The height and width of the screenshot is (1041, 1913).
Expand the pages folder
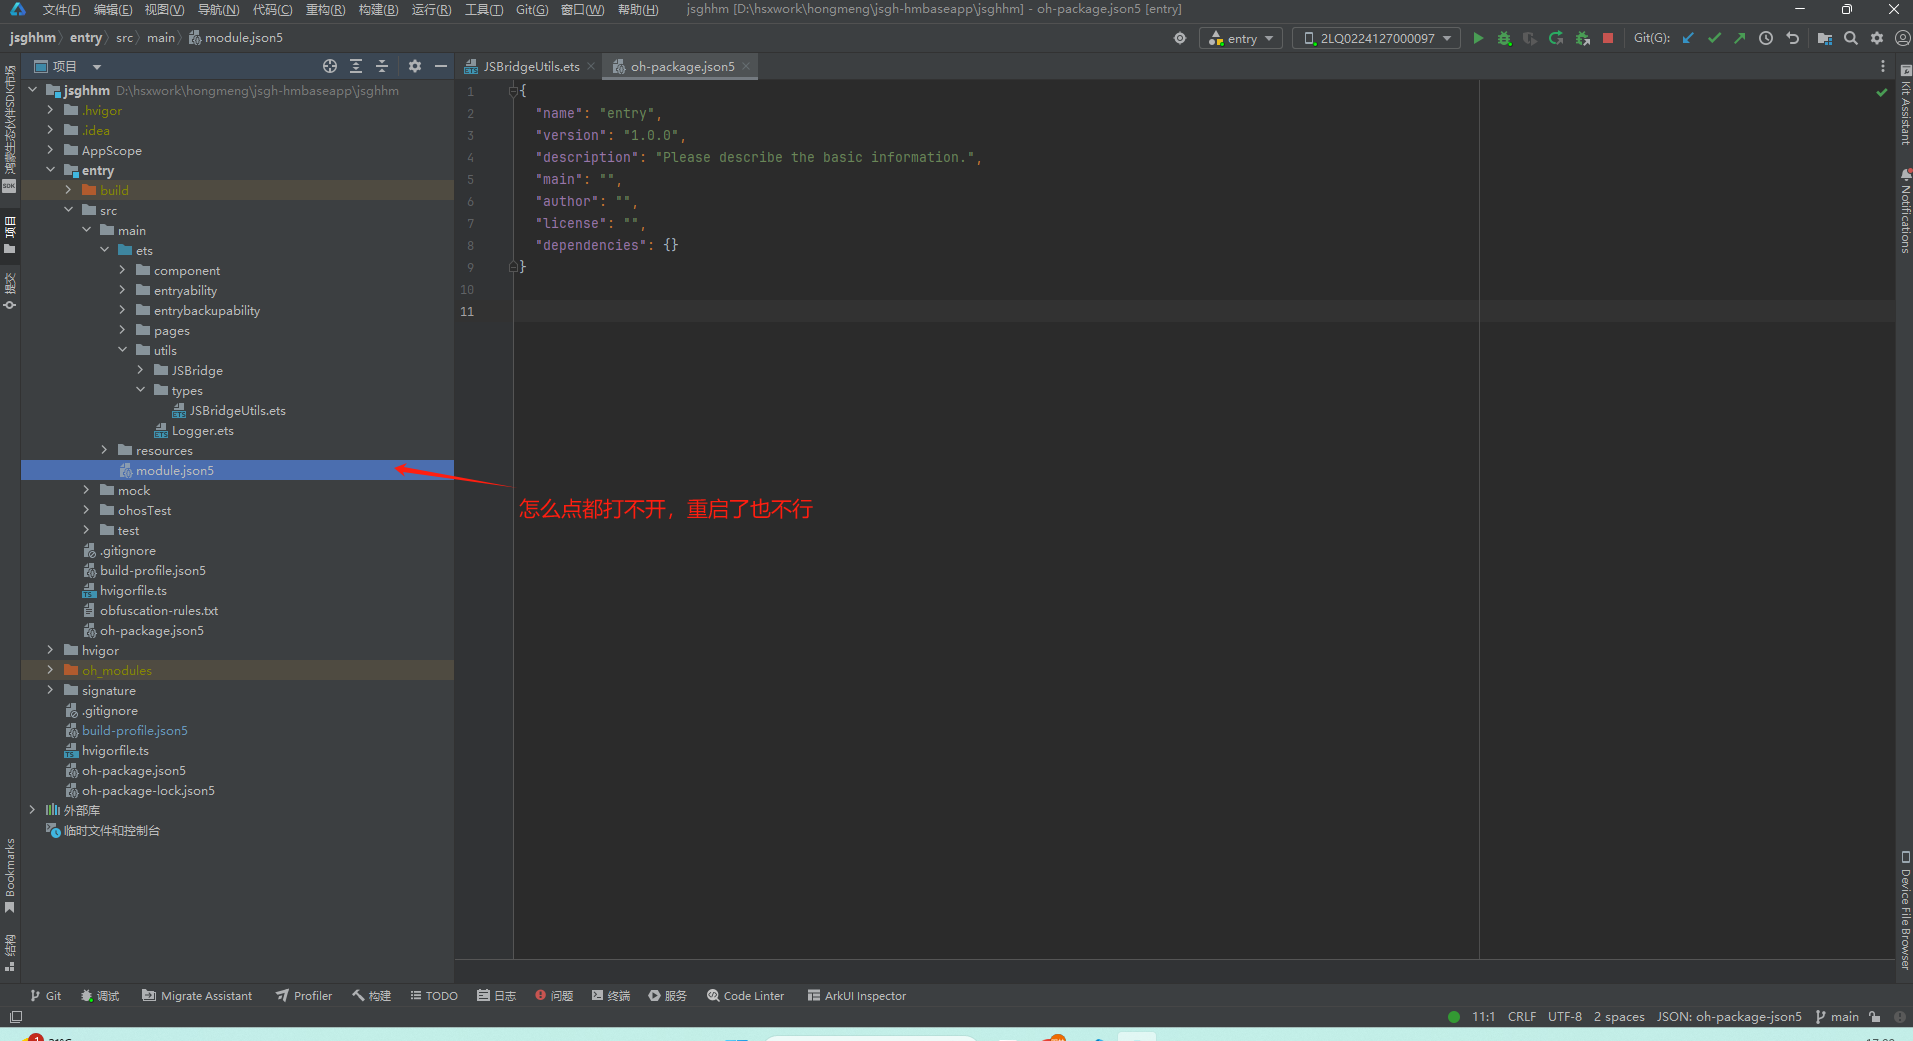click(x=123, y=330)
